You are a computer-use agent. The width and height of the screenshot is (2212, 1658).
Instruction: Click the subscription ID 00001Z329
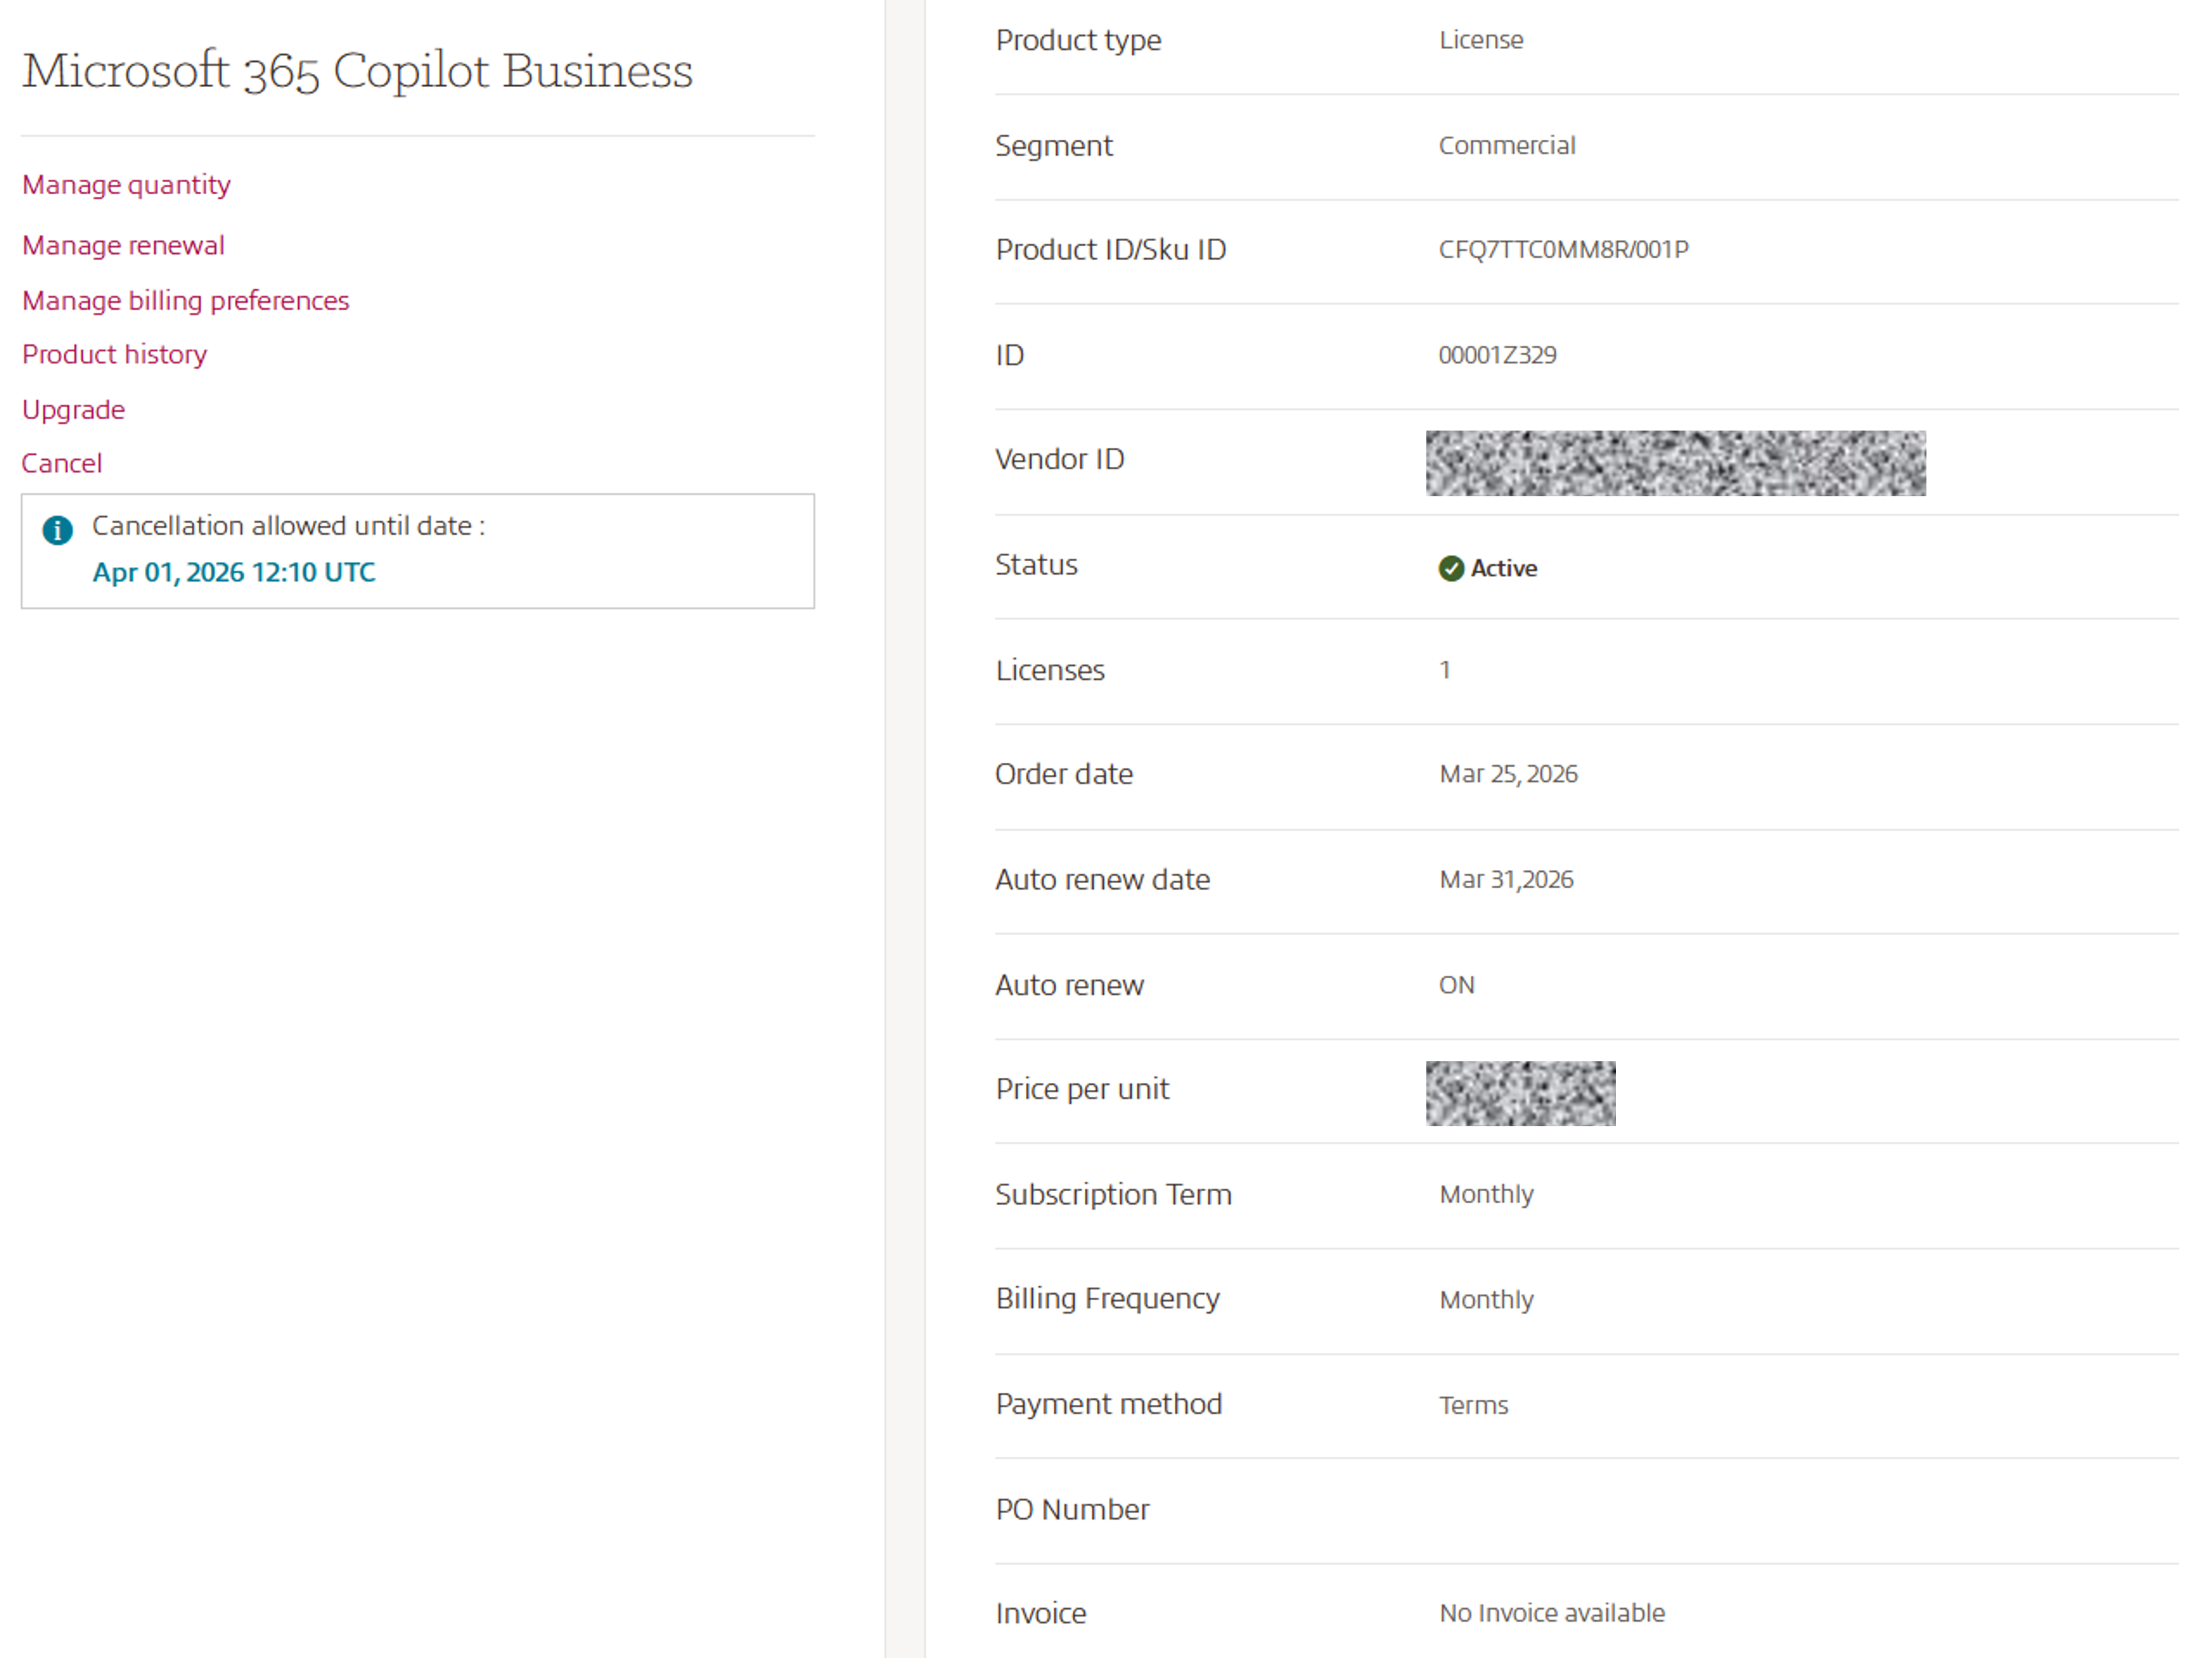[1497, 355]
